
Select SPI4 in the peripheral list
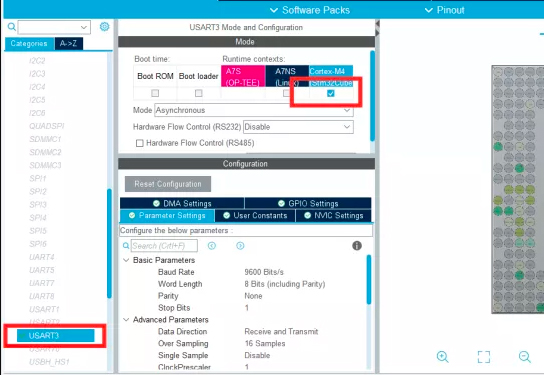click(38, 218)
